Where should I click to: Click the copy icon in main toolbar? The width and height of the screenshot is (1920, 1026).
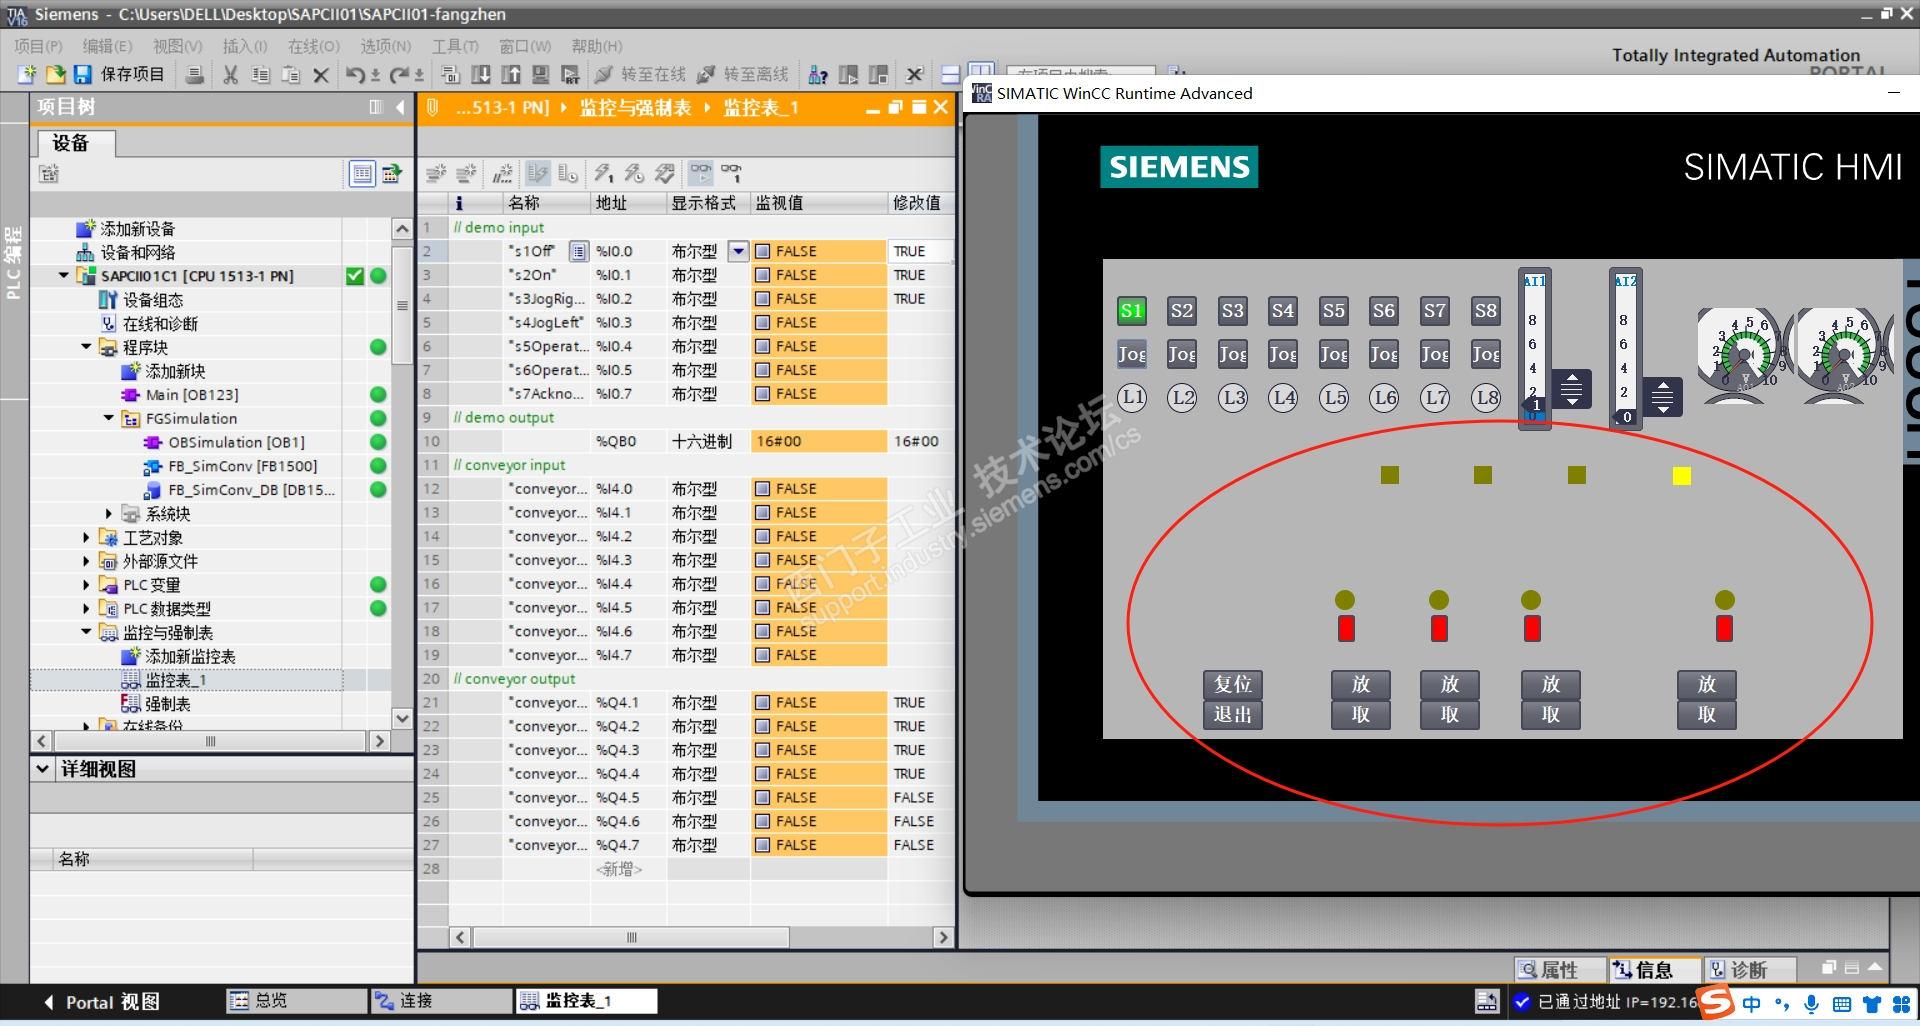pos(261,75)
